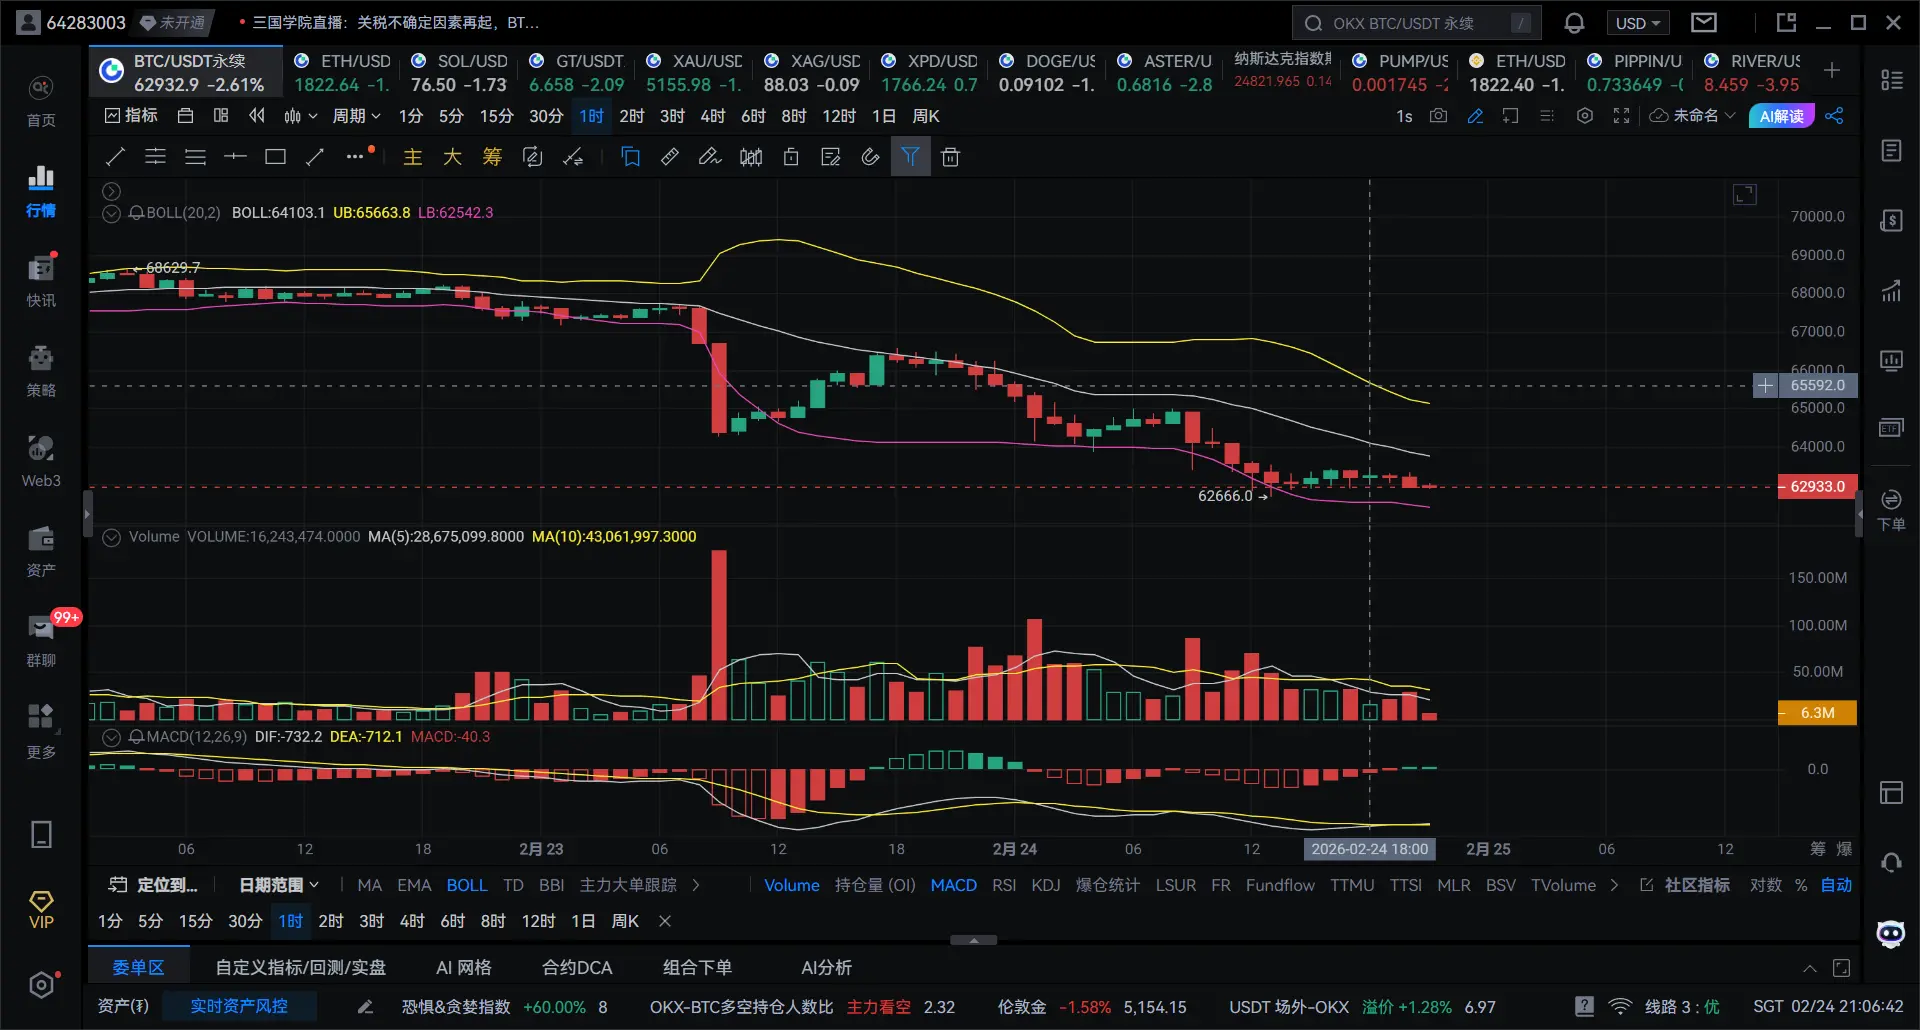Switch to the 合约DCA tab
Image resolution: width=1920 pixels, height=1030 pixels.
[577, 967]
